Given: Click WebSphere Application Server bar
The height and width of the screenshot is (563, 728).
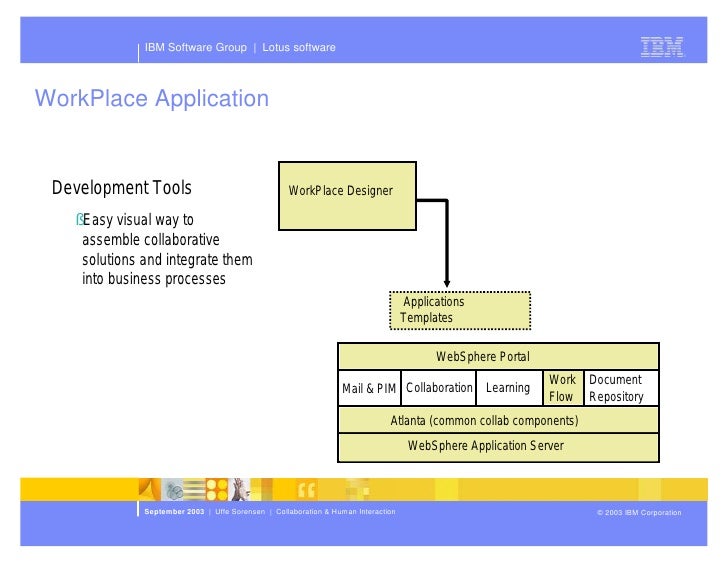Looking at the screenshot, I should tap(498, 447).
